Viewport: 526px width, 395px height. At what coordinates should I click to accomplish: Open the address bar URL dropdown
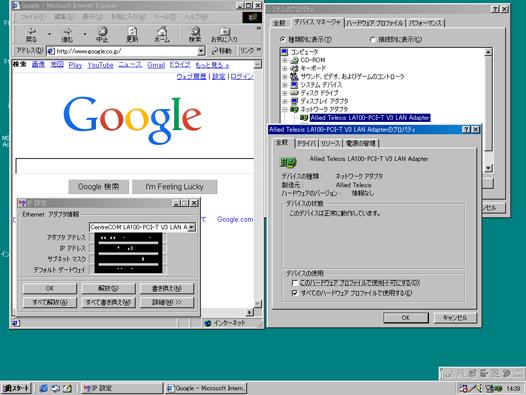pyautogui.click(x=201, y=51)
